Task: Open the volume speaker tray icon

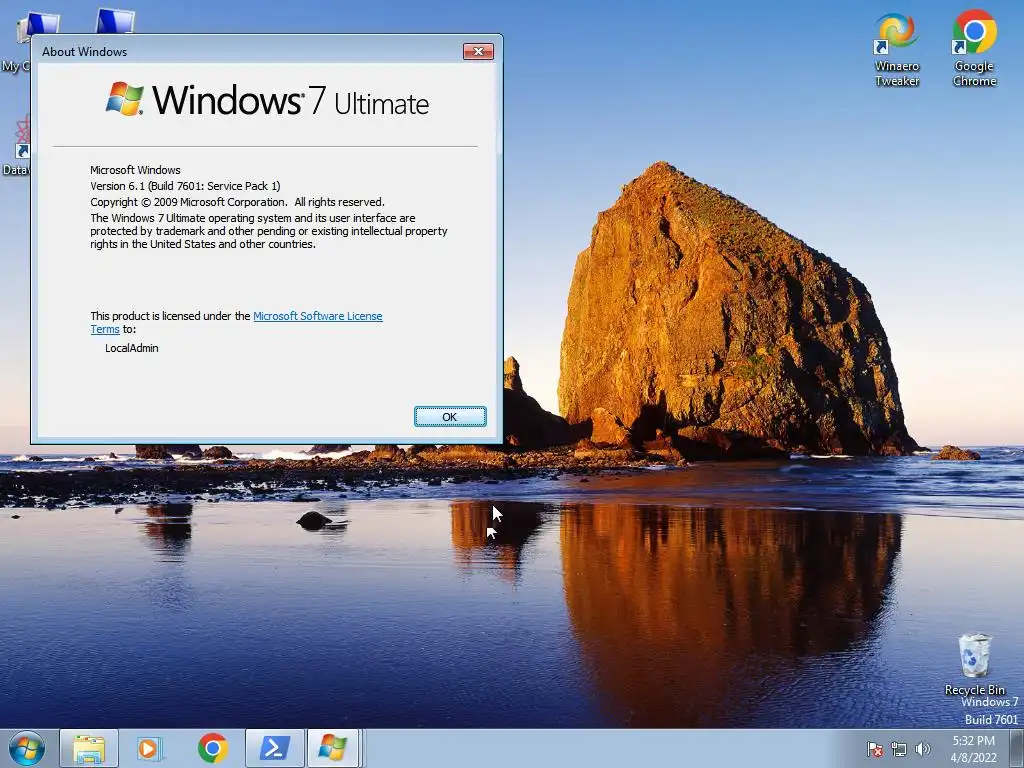Action: click(x=922, y=749)
